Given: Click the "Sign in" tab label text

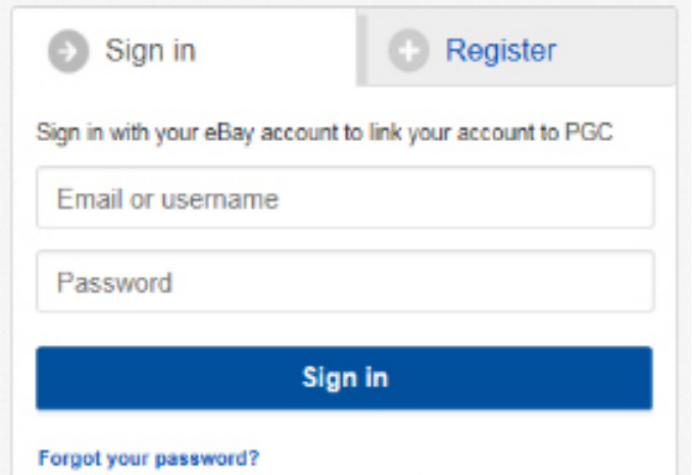Looking at the screenshot, I should (x=150, y=50).
